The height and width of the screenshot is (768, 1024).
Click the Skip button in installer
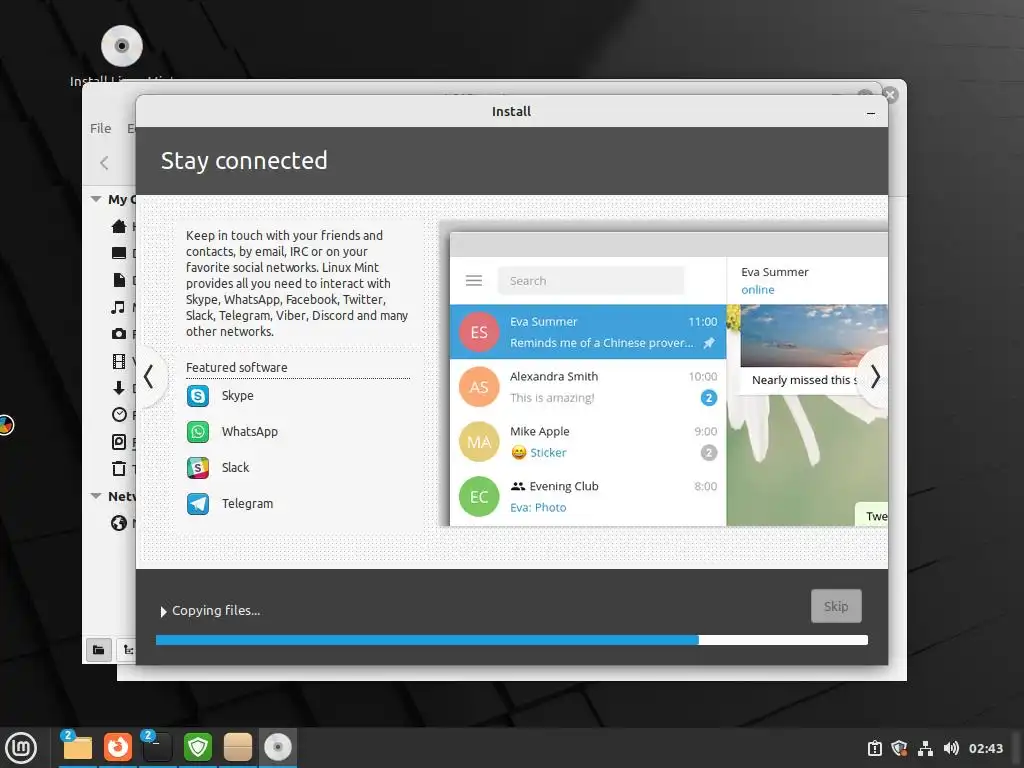pos(836,606)
